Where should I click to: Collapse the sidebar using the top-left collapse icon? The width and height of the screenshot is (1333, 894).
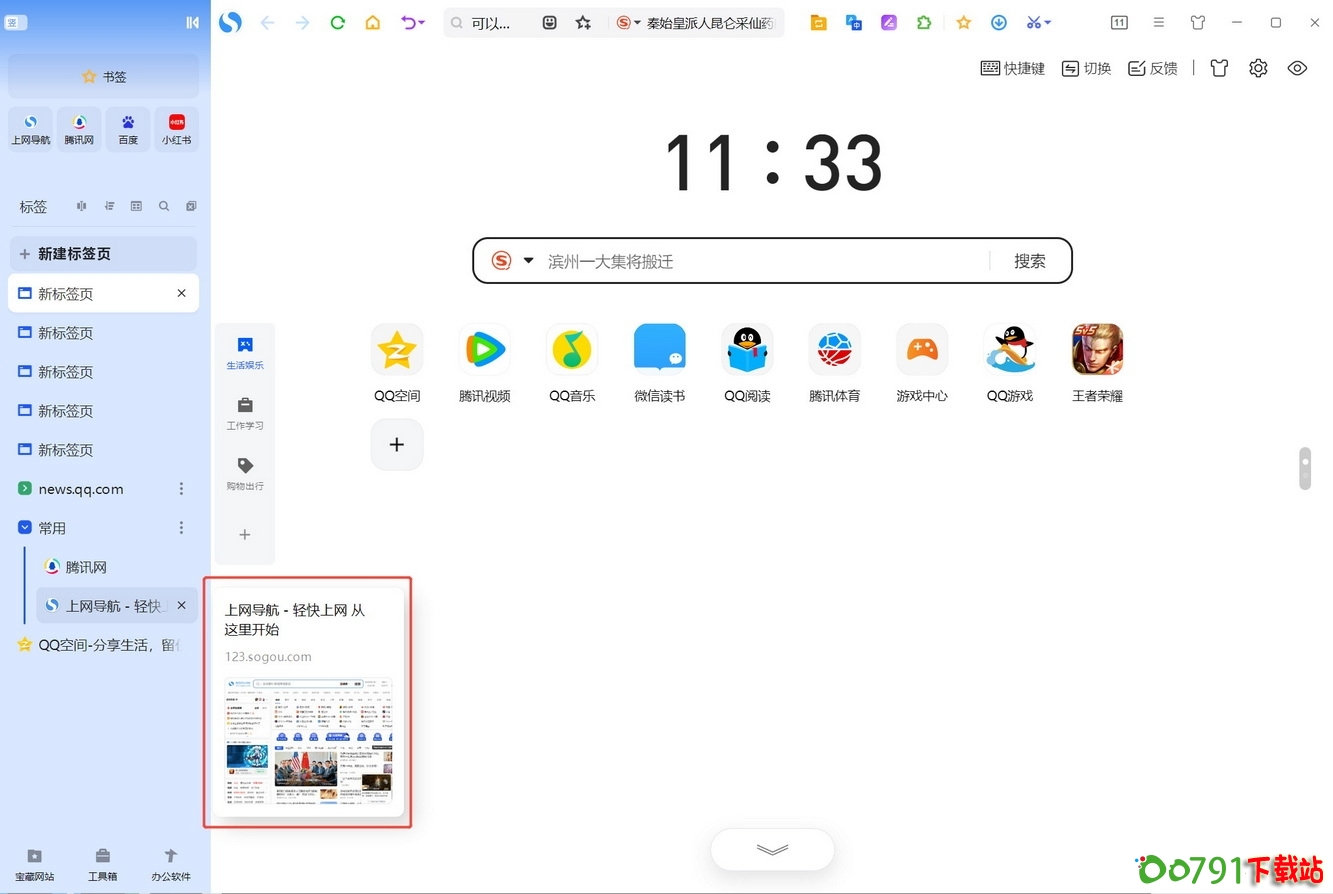pos(192,22)
